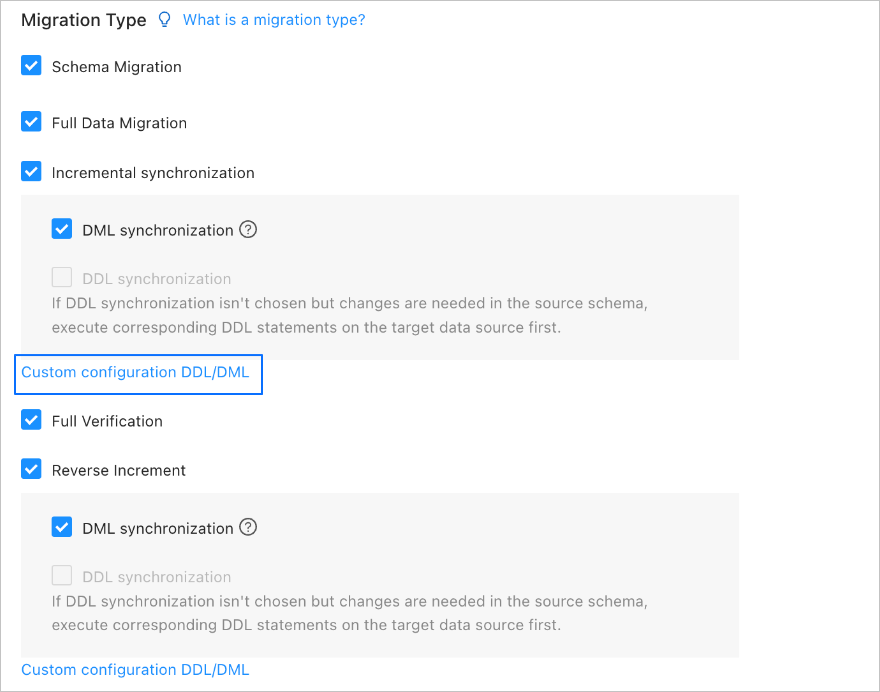Toggle the Full Verification checkbox
Viewport: 880px width, 692px height.
click(31, 421)
